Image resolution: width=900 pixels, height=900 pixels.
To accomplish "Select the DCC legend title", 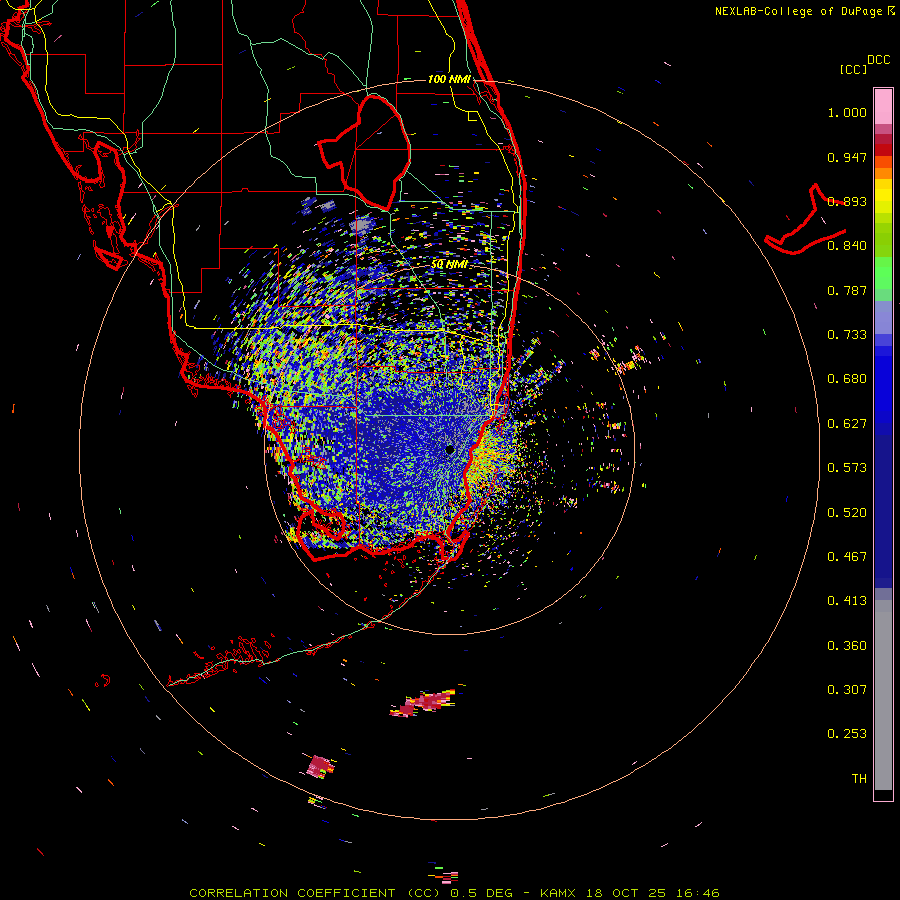I will (878, 60).
